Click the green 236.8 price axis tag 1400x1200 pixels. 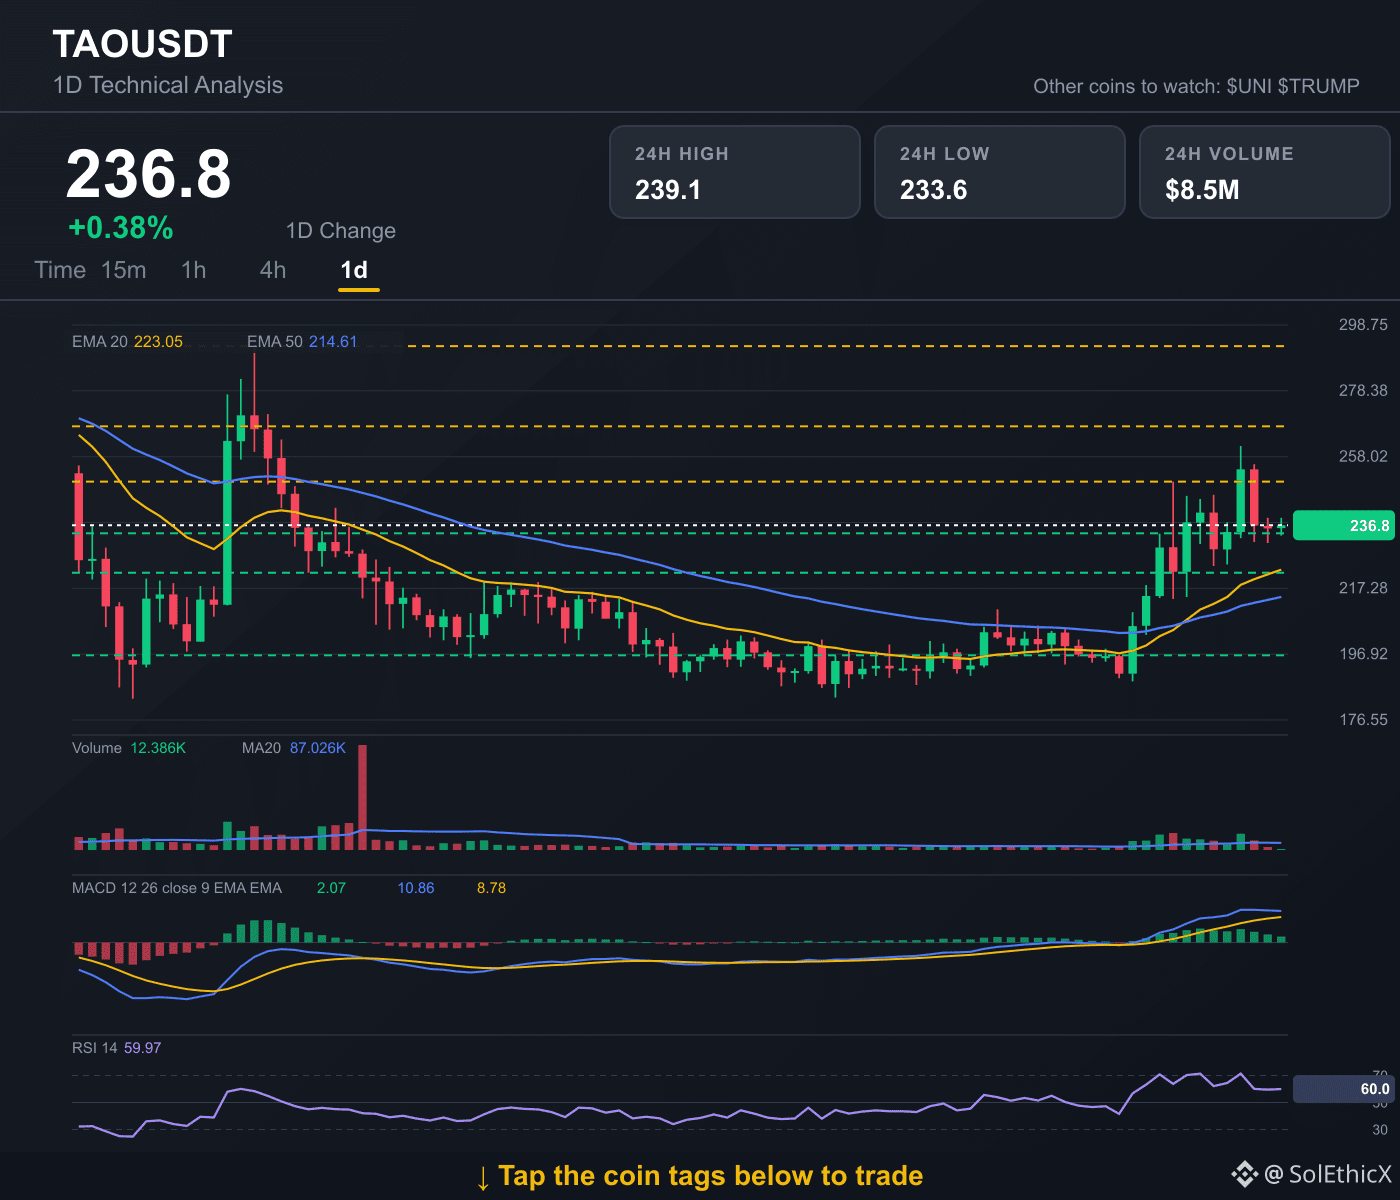(x=1343, y=525)
